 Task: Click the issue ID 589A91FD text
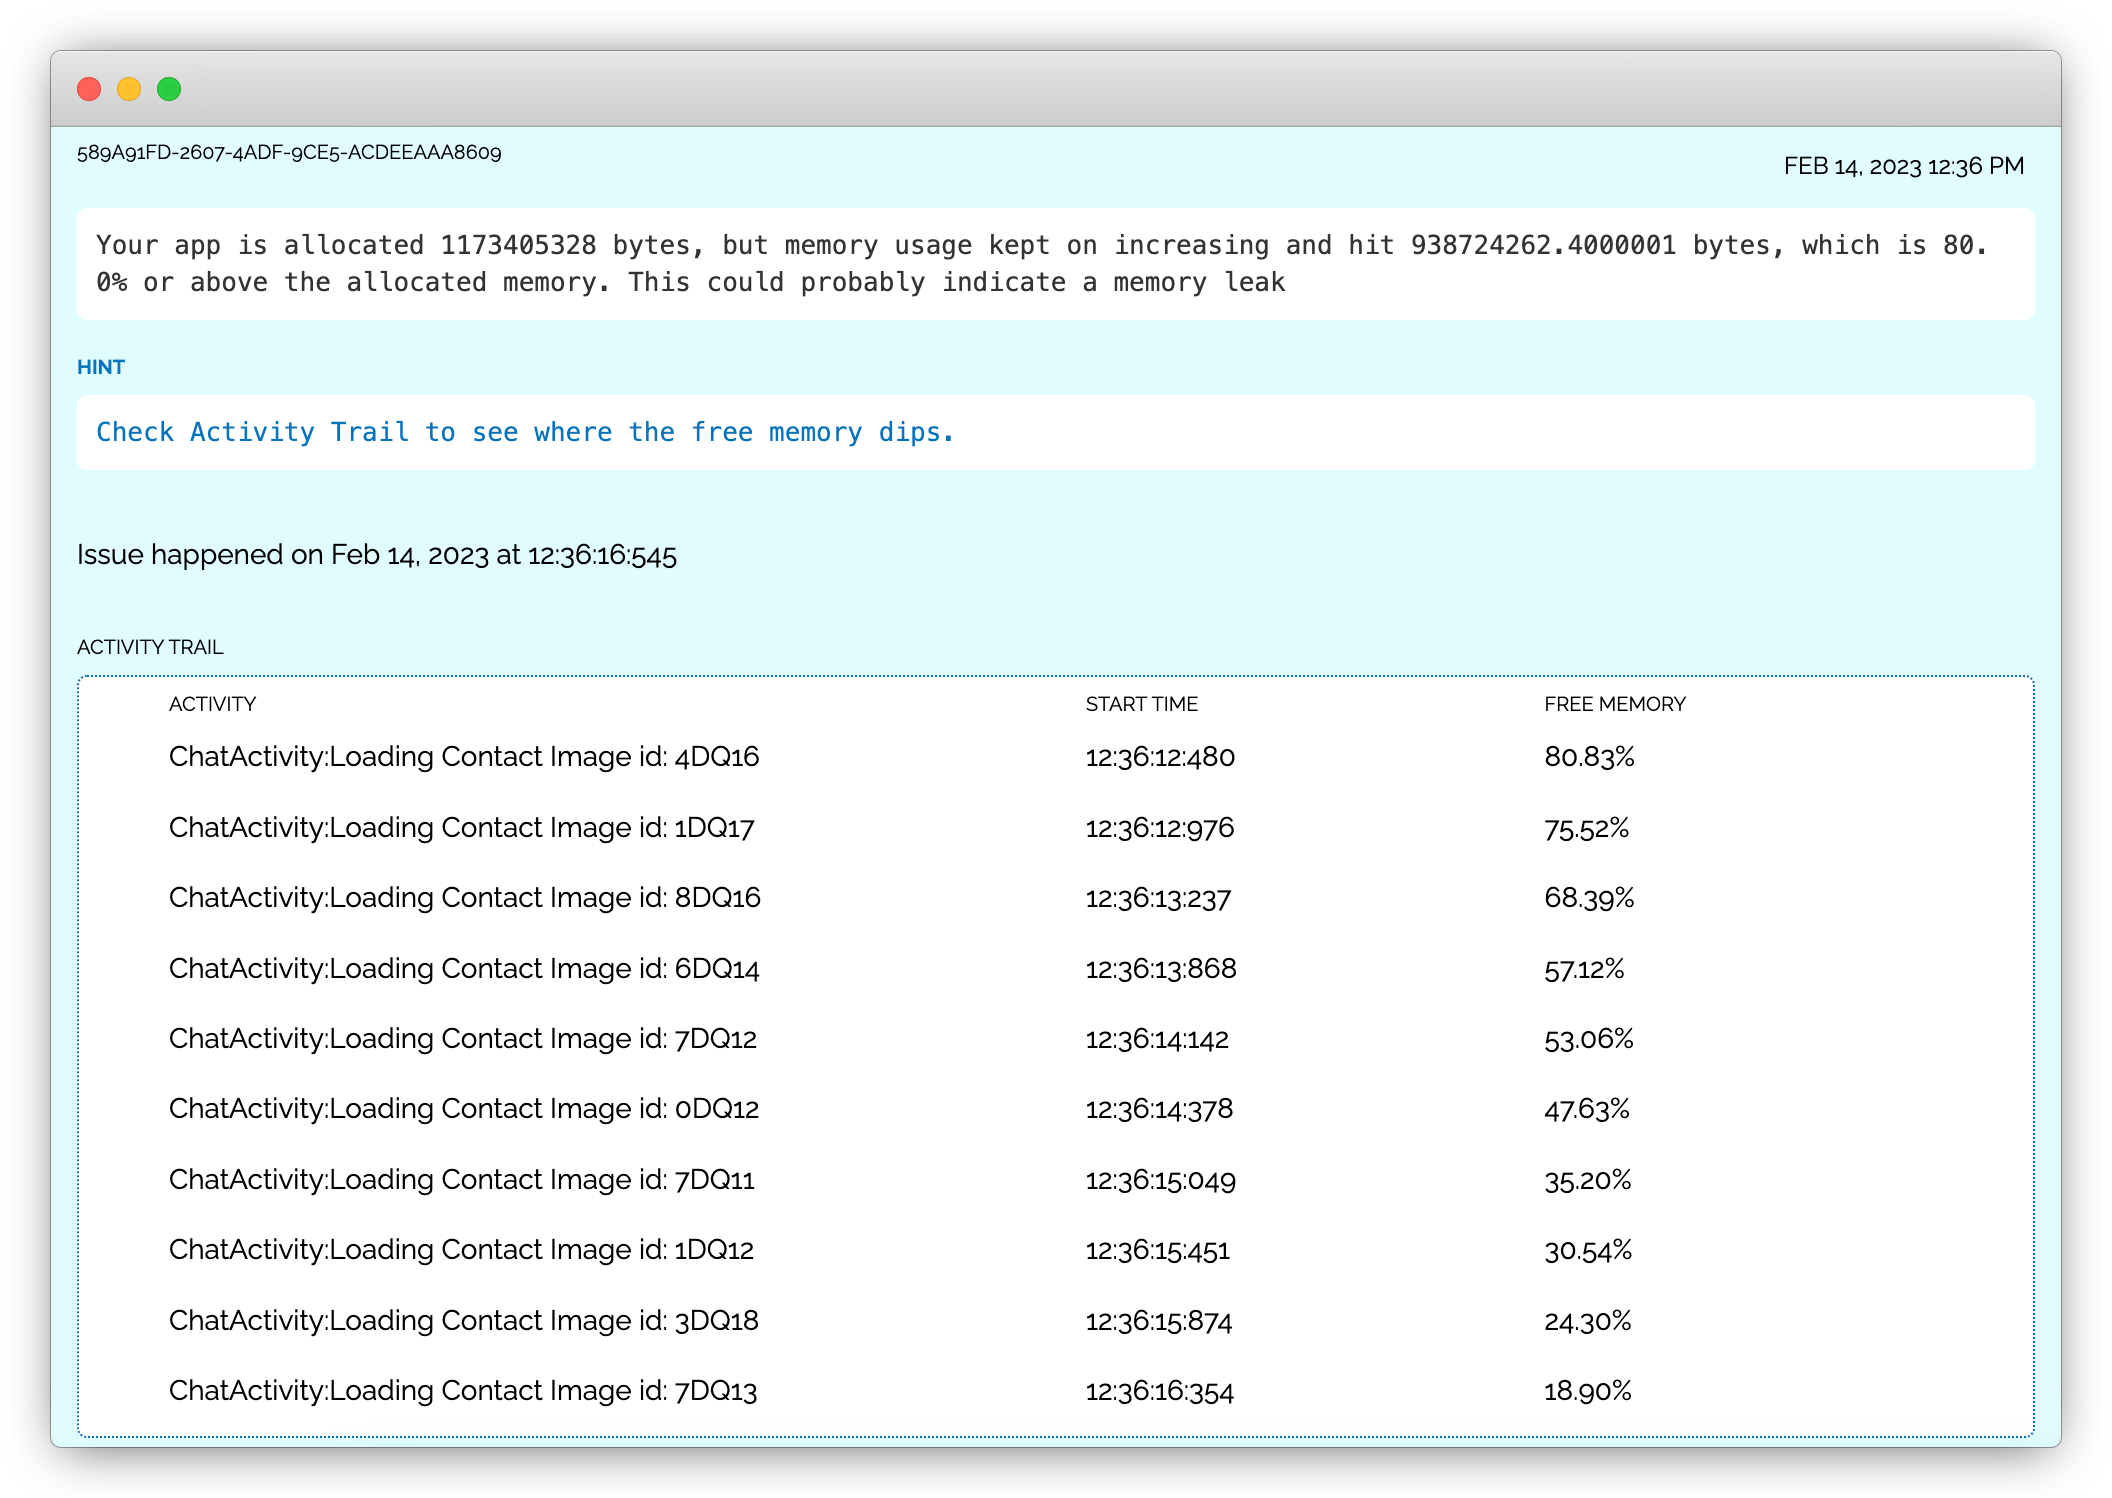pyautogui.click(x=289, y=153)
